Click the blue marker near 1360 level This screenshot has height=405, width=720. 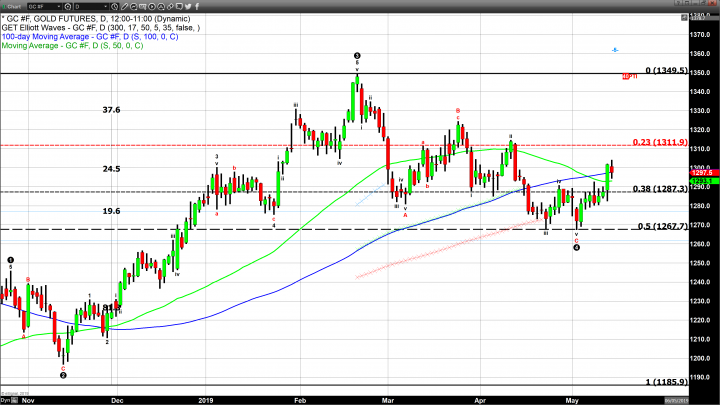(615, 49)
